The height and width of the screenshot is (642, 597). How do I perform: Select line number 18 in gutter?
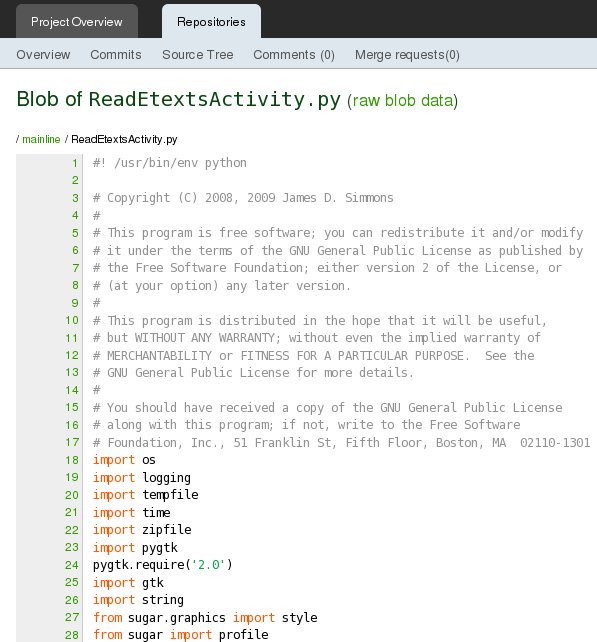[x=72, y=460]
